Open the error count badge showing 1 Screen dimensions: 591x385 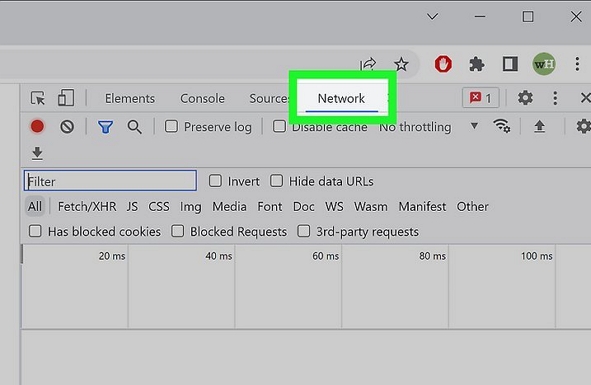coord(481,98)
